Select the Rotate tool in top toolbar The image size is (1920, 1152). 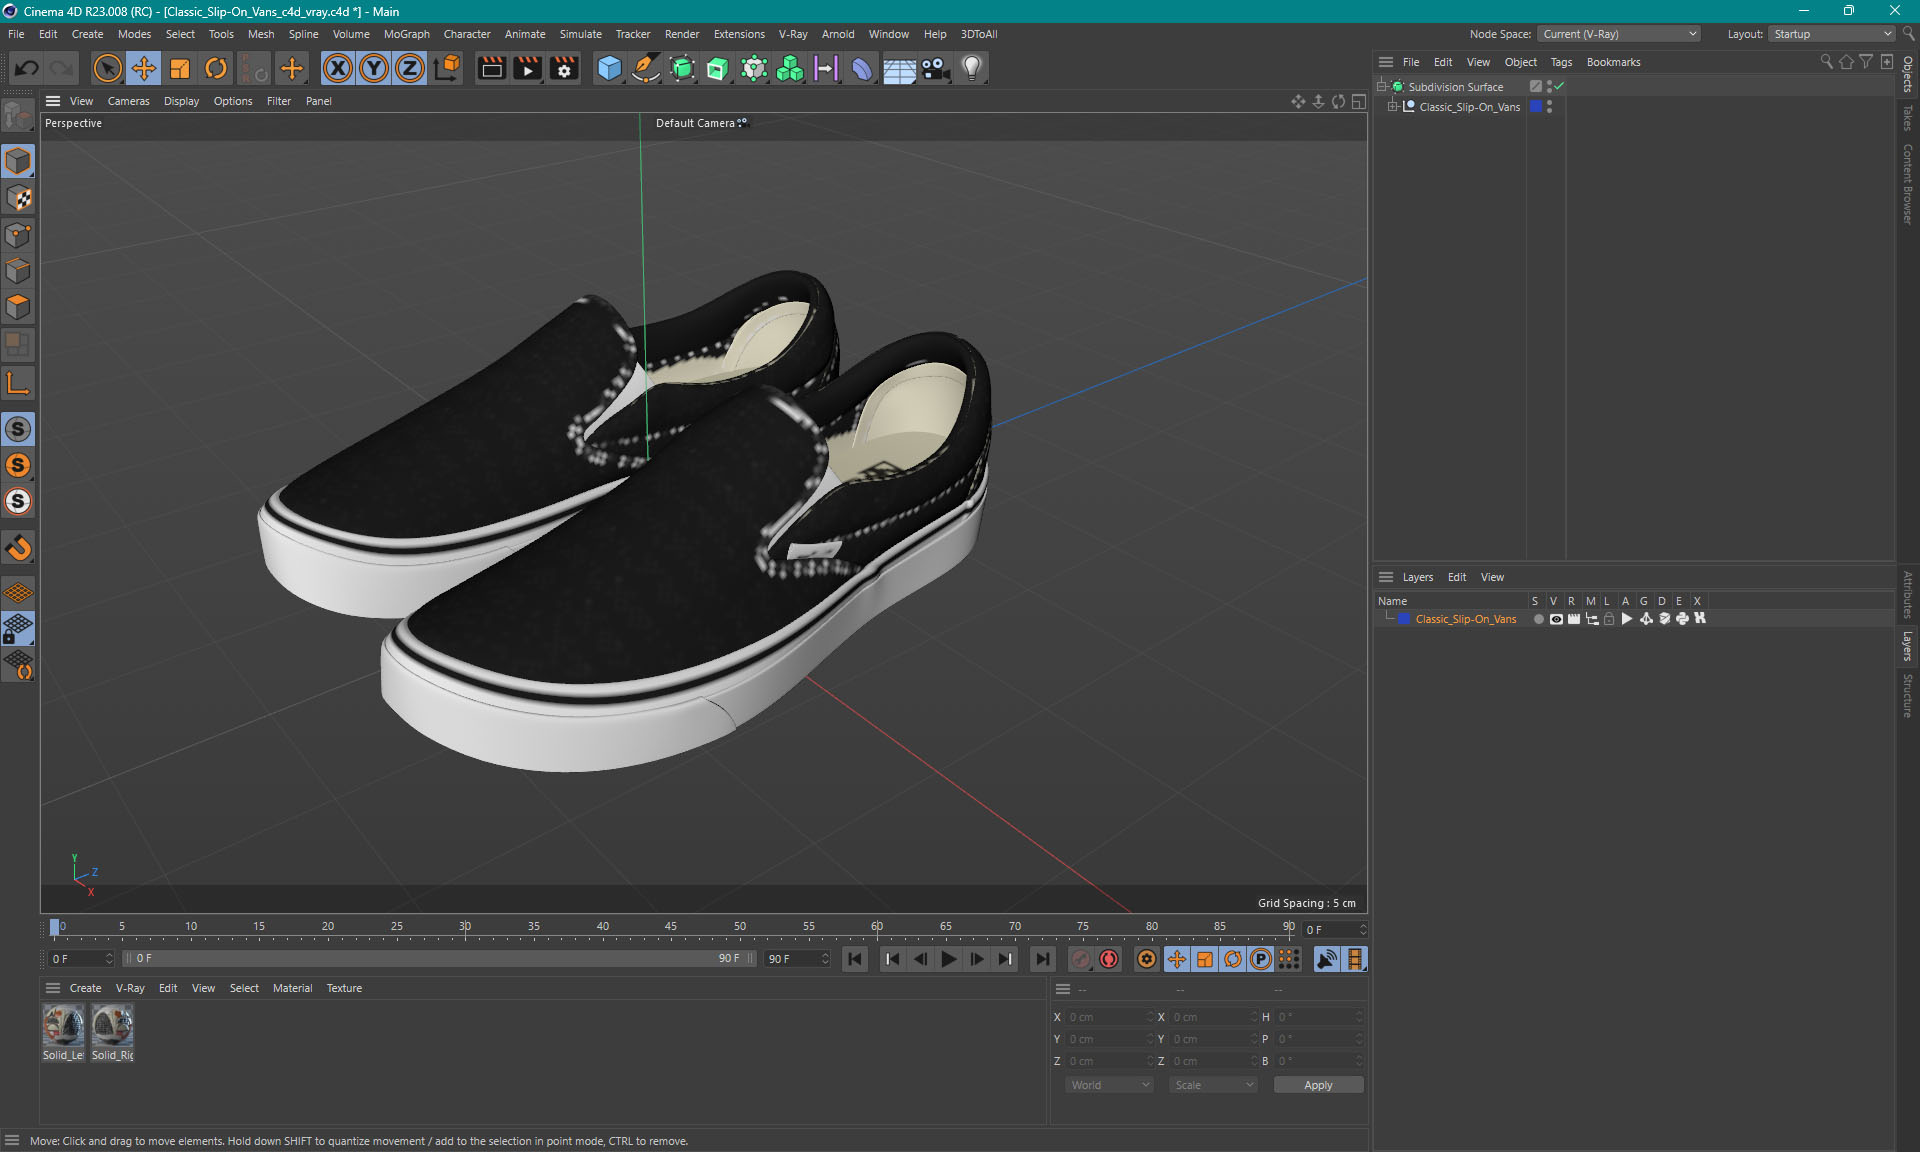[216, 68]
